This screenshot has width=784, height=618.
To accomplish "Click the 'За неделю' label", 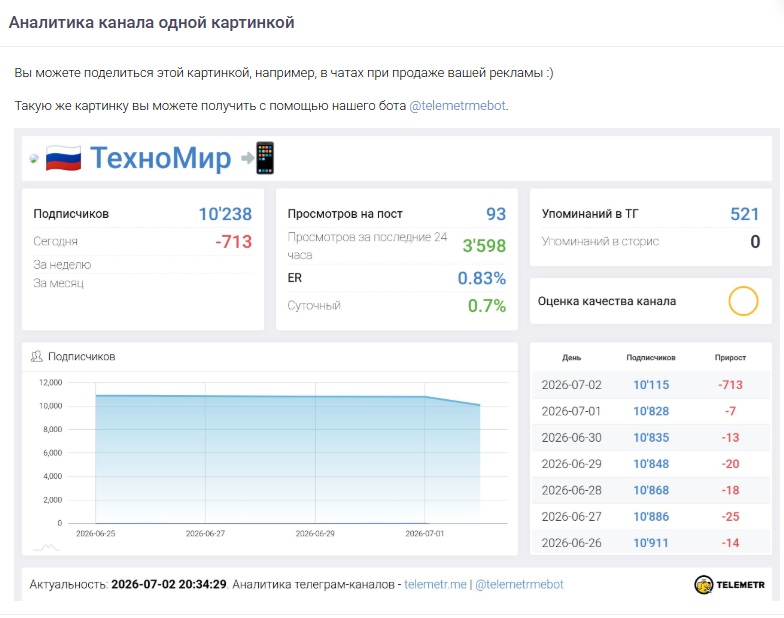I will (x=62, y=264).
